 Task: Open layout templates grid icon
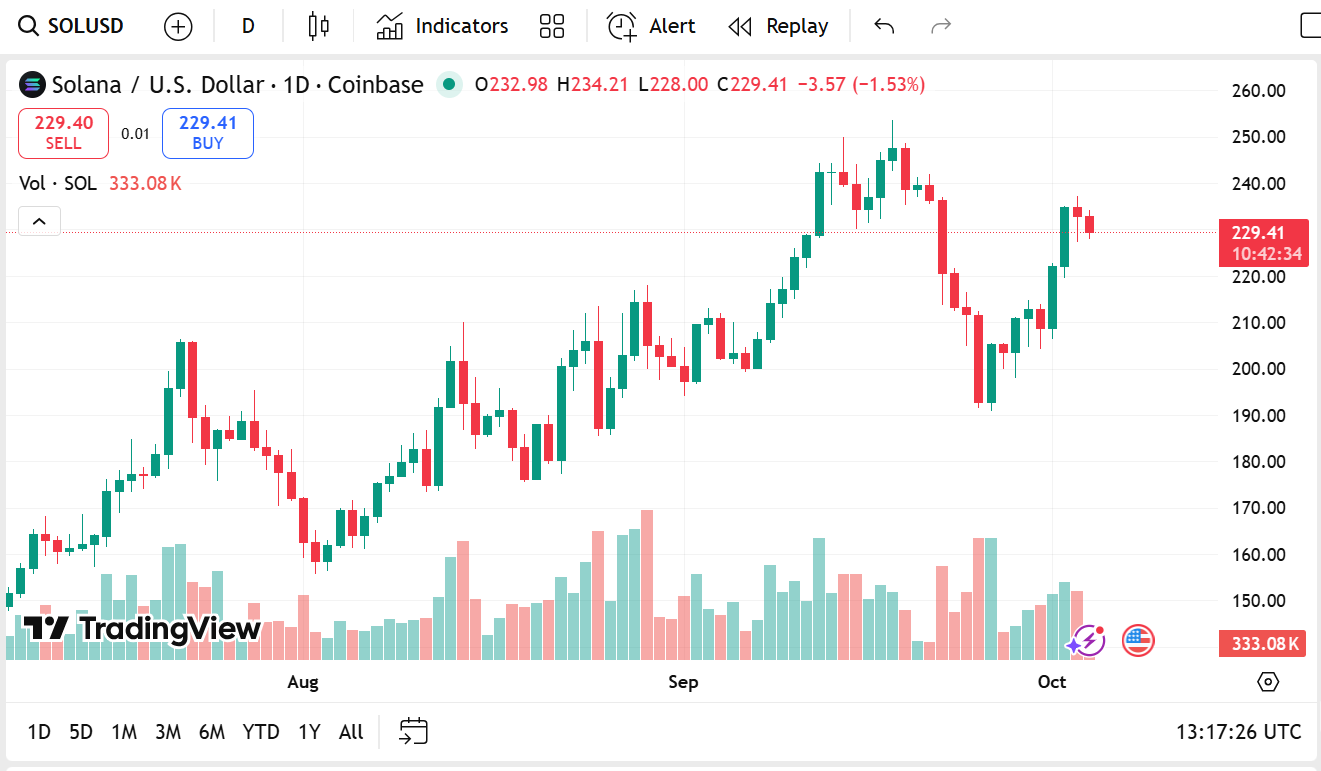click(552, 26)
